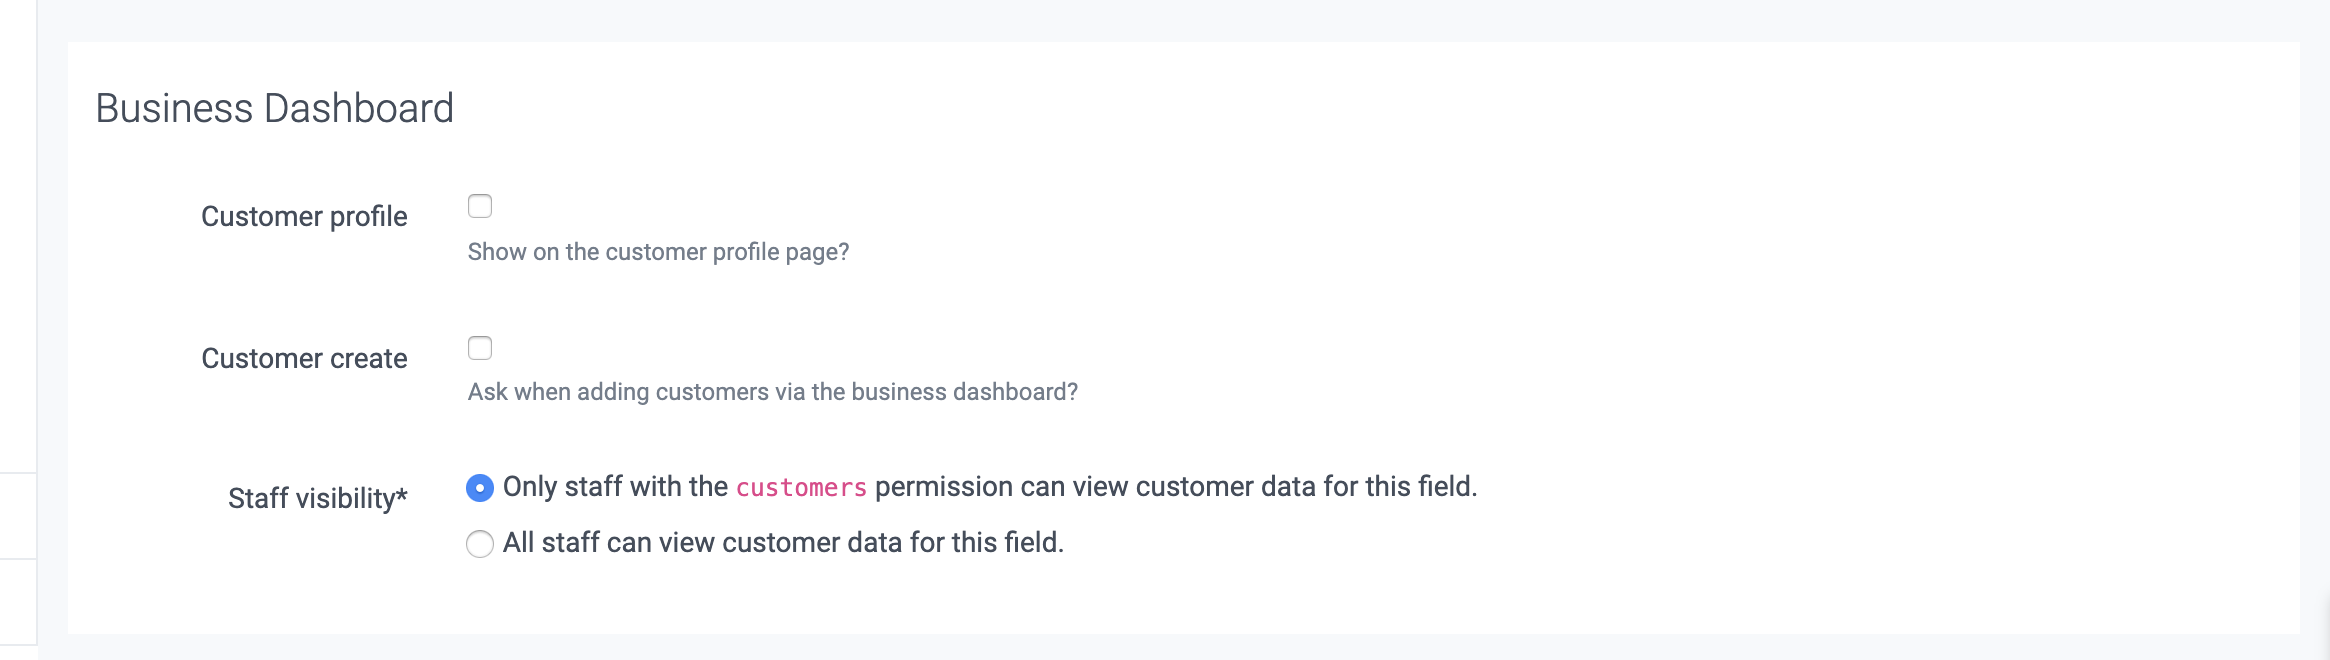
Task: Select the customers-permission-only staff radio button
Action: point(480,488)
